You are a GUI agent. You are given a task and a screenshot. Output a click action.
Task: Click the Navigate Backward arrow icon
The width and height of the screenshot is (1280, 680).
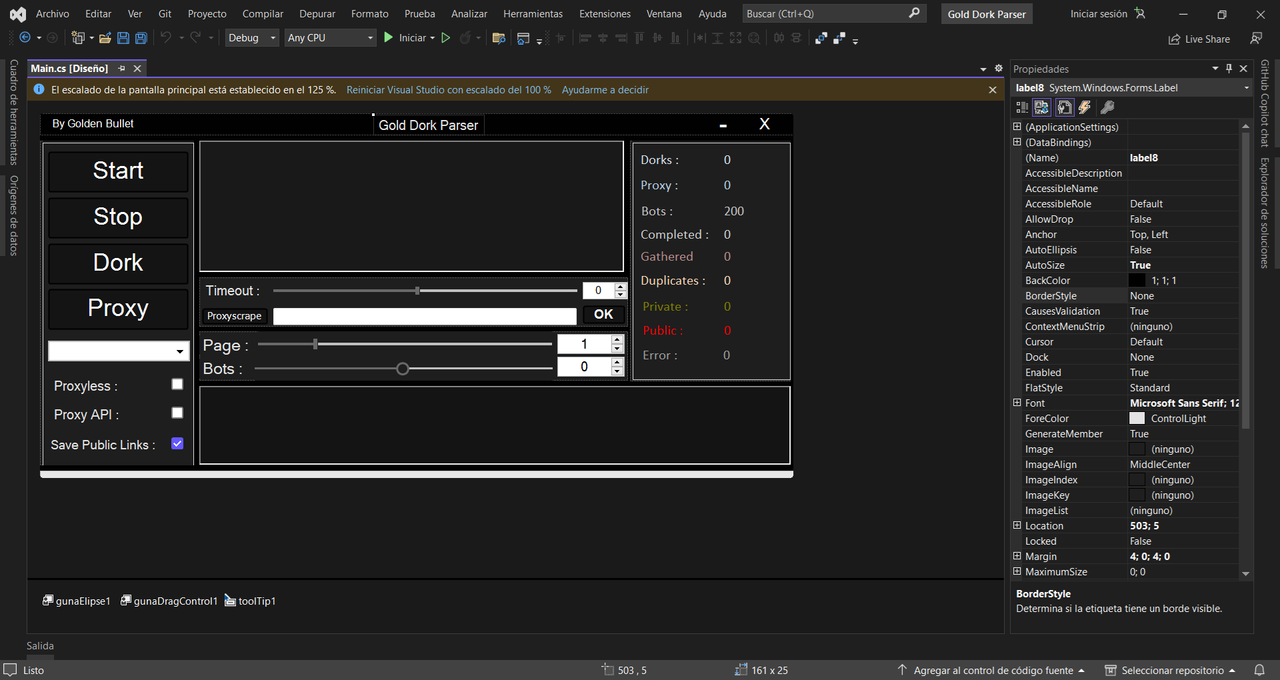pos(25,37)
